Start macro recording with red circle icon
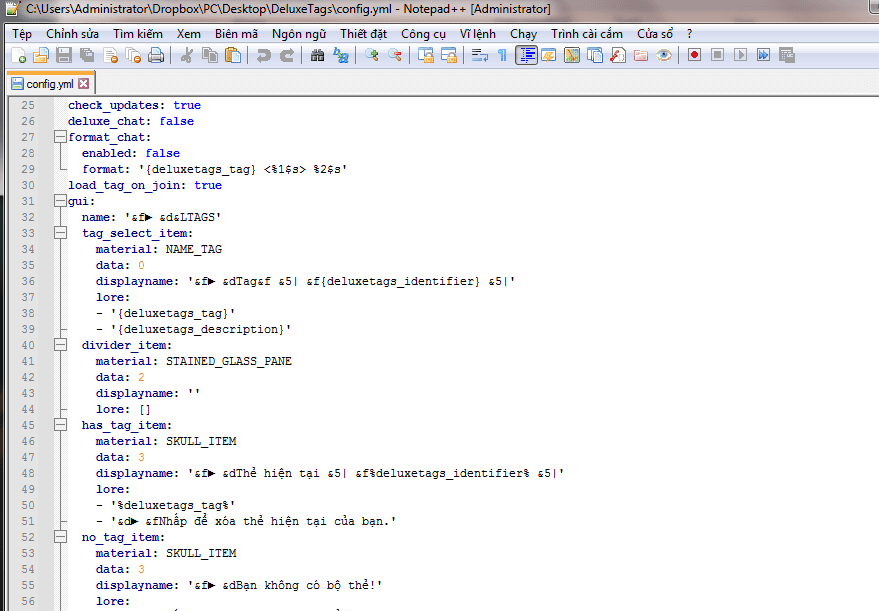879x611 pixels. 694,56
